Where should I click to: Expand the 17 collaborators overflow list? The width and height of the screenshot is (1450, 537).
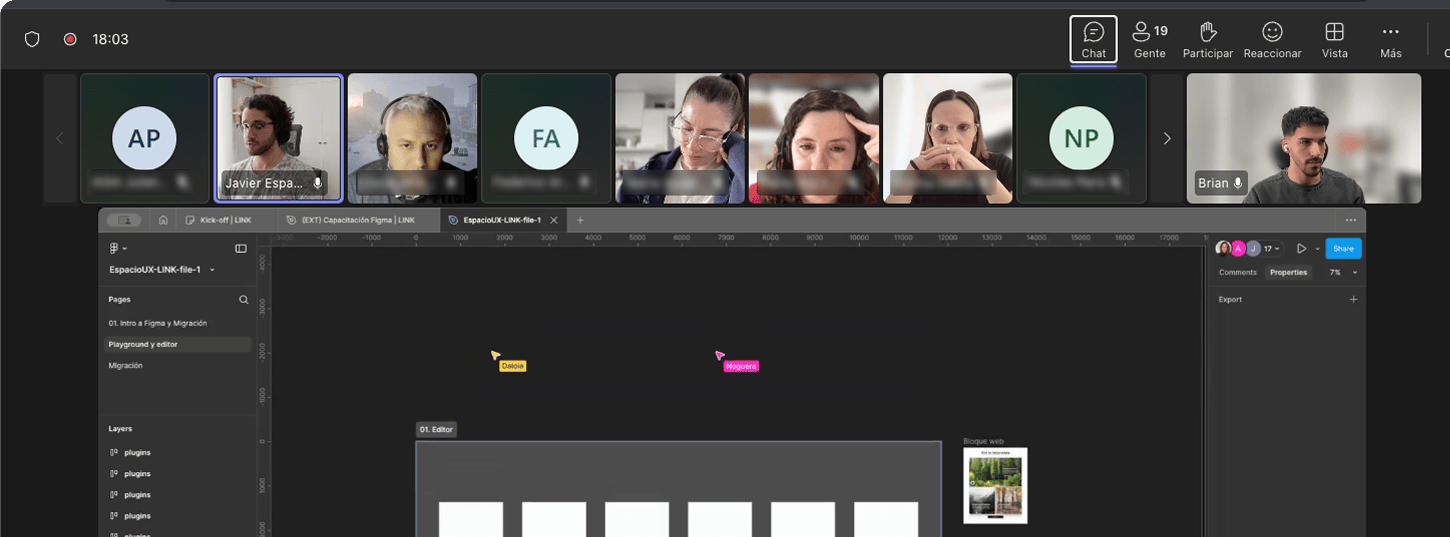point(1271,248)
